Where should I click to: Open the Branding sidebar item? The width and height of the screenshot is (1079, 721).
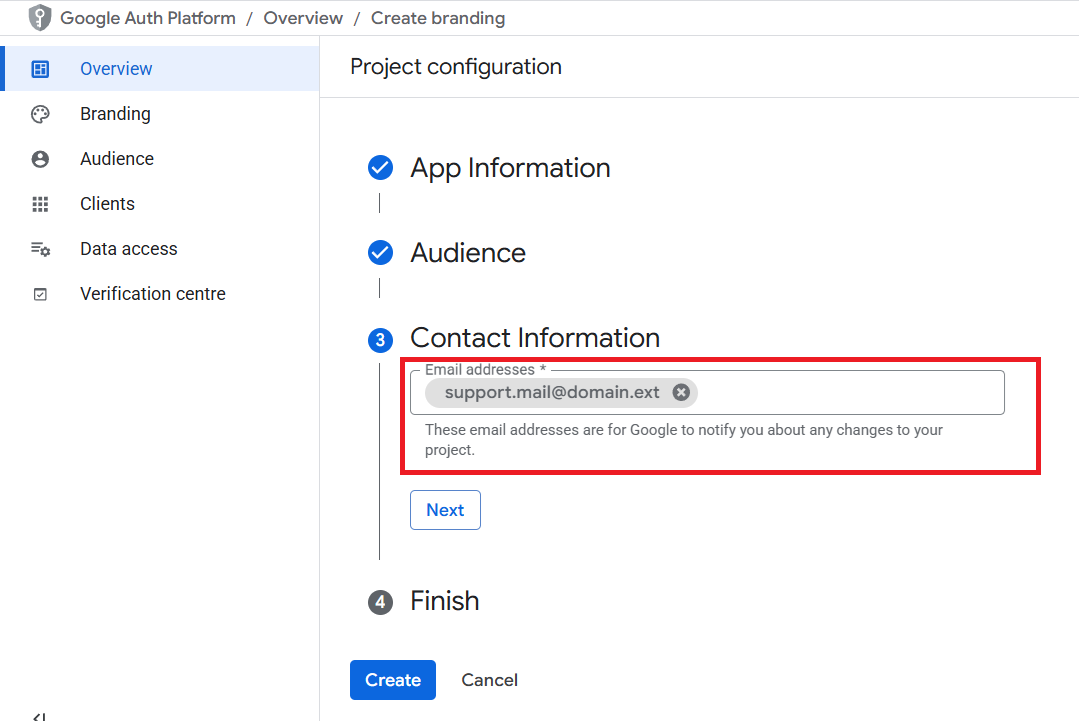tap(160, 114)
